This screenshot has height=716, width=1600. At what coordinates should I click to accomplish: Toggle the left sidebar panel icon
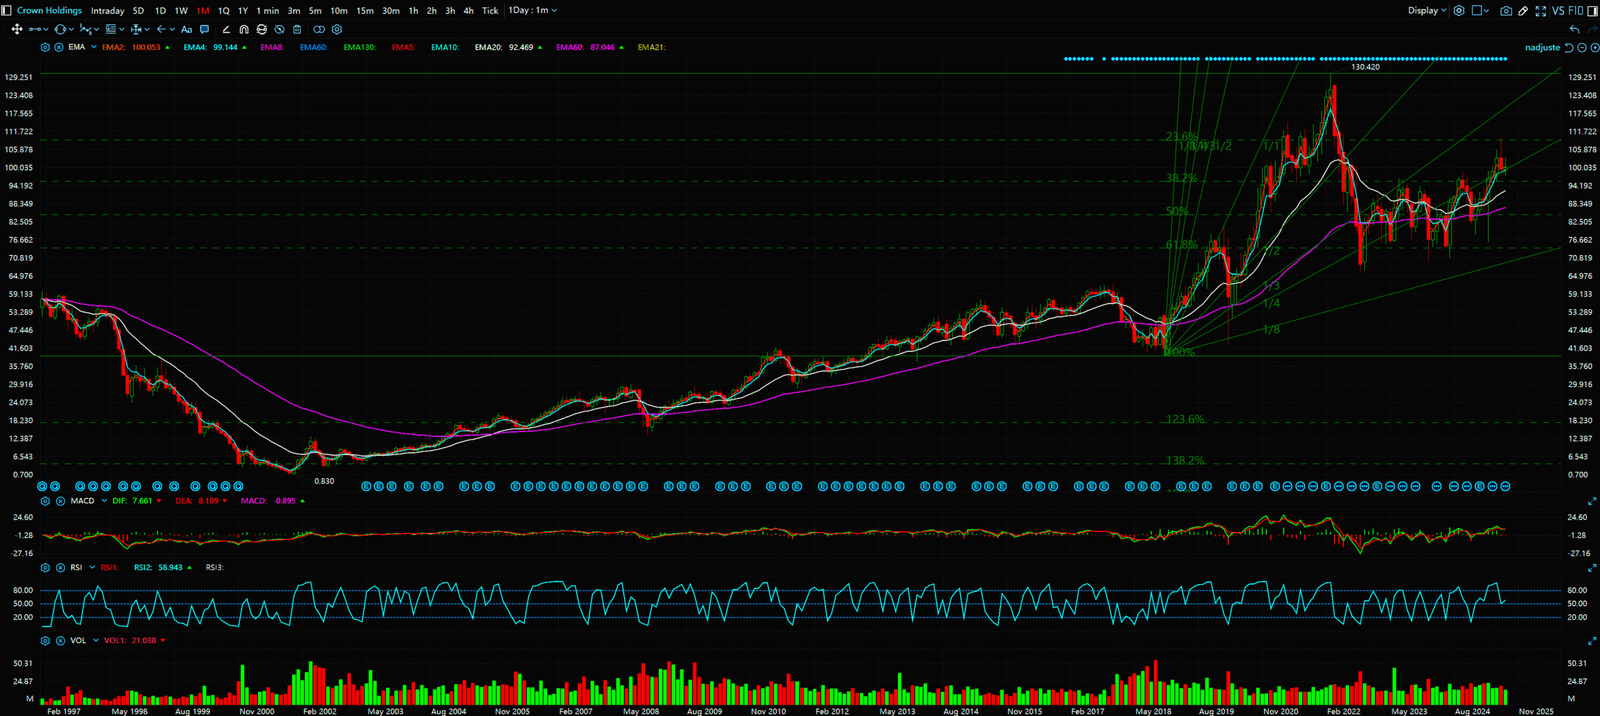point(7,11)
